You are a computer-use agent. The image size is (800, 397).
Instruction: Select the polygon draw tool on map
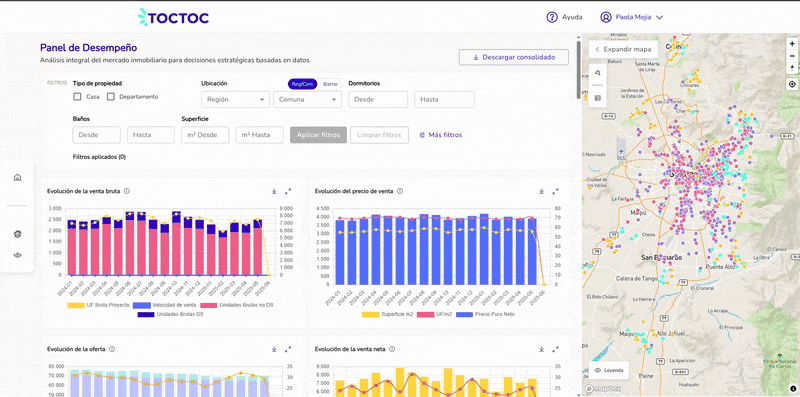(x=598, y=73)
